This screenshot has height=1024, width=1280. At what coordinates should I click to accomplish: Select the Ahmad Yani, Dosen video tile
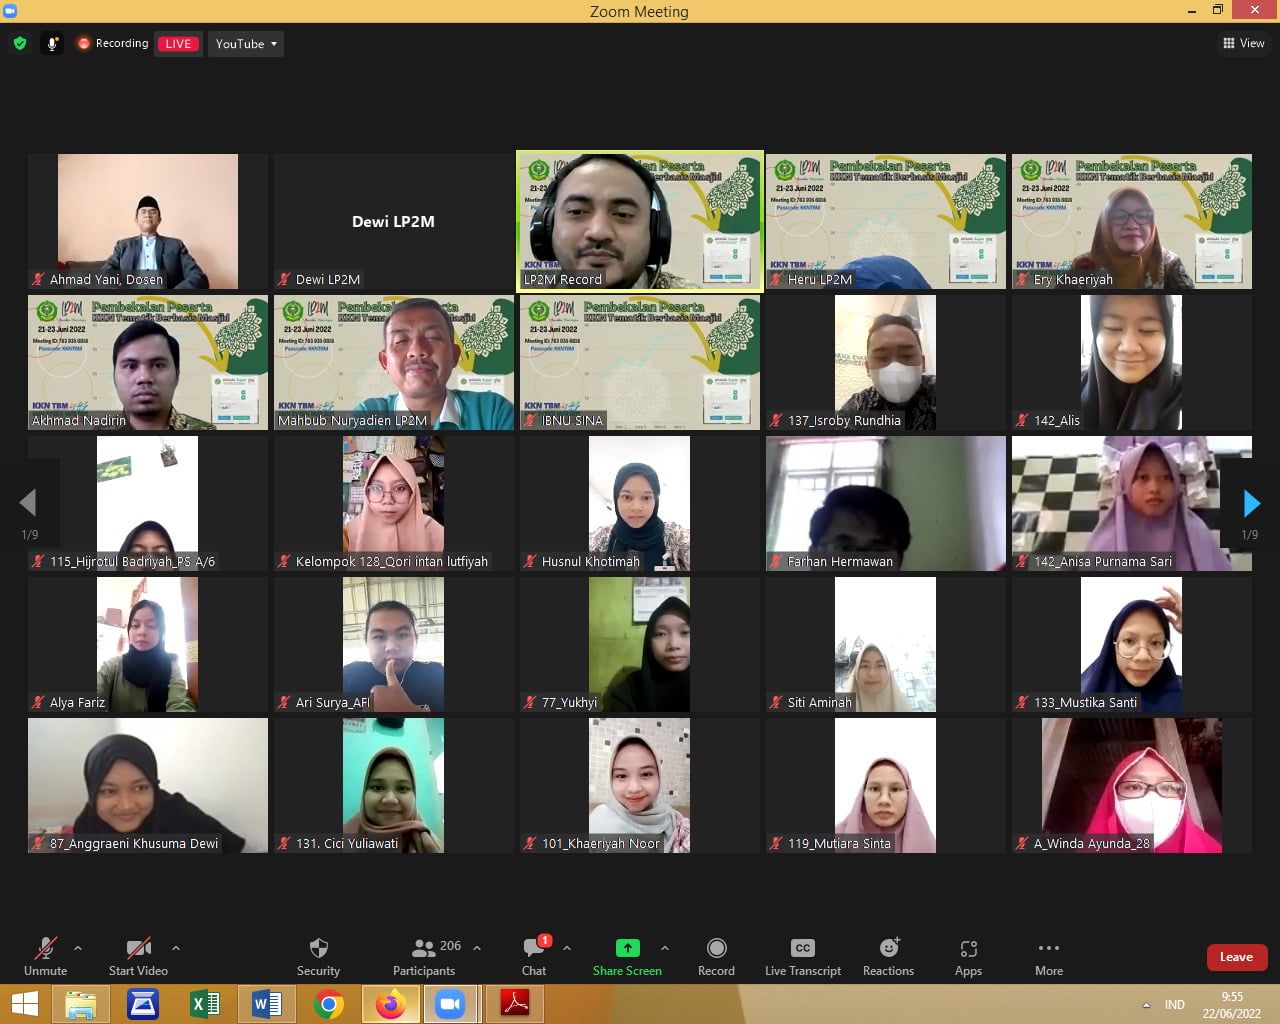point(148,221)
